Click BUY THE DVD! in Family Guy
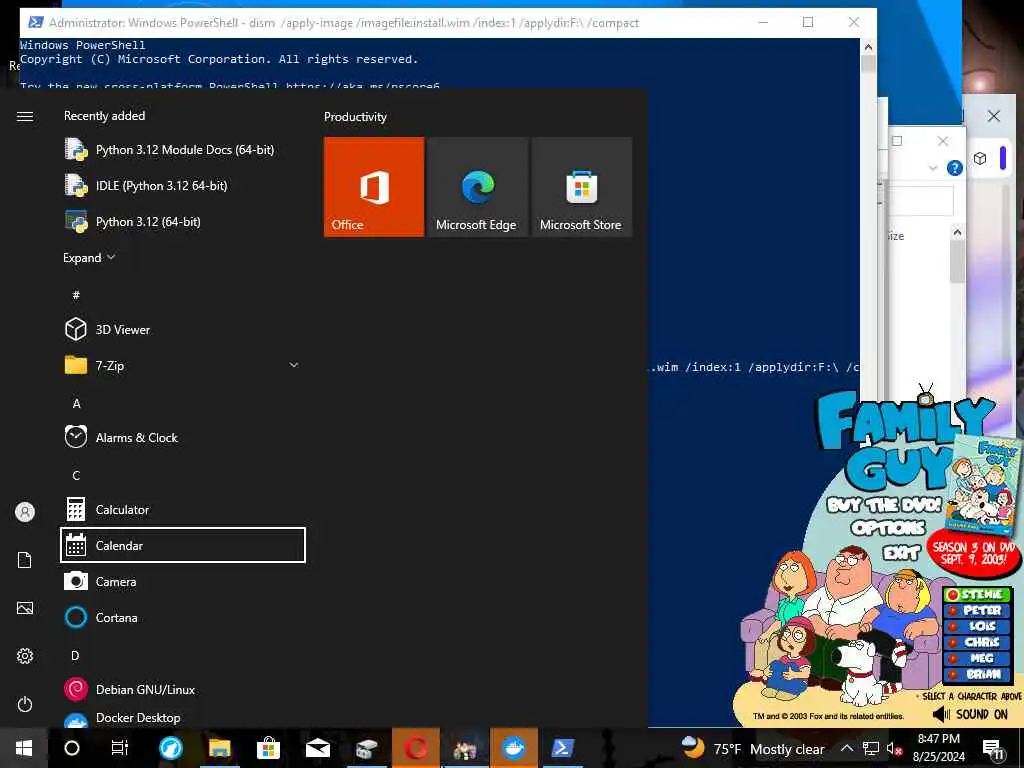The width and height of the screenshot is (1024, 768). (884, 505)
